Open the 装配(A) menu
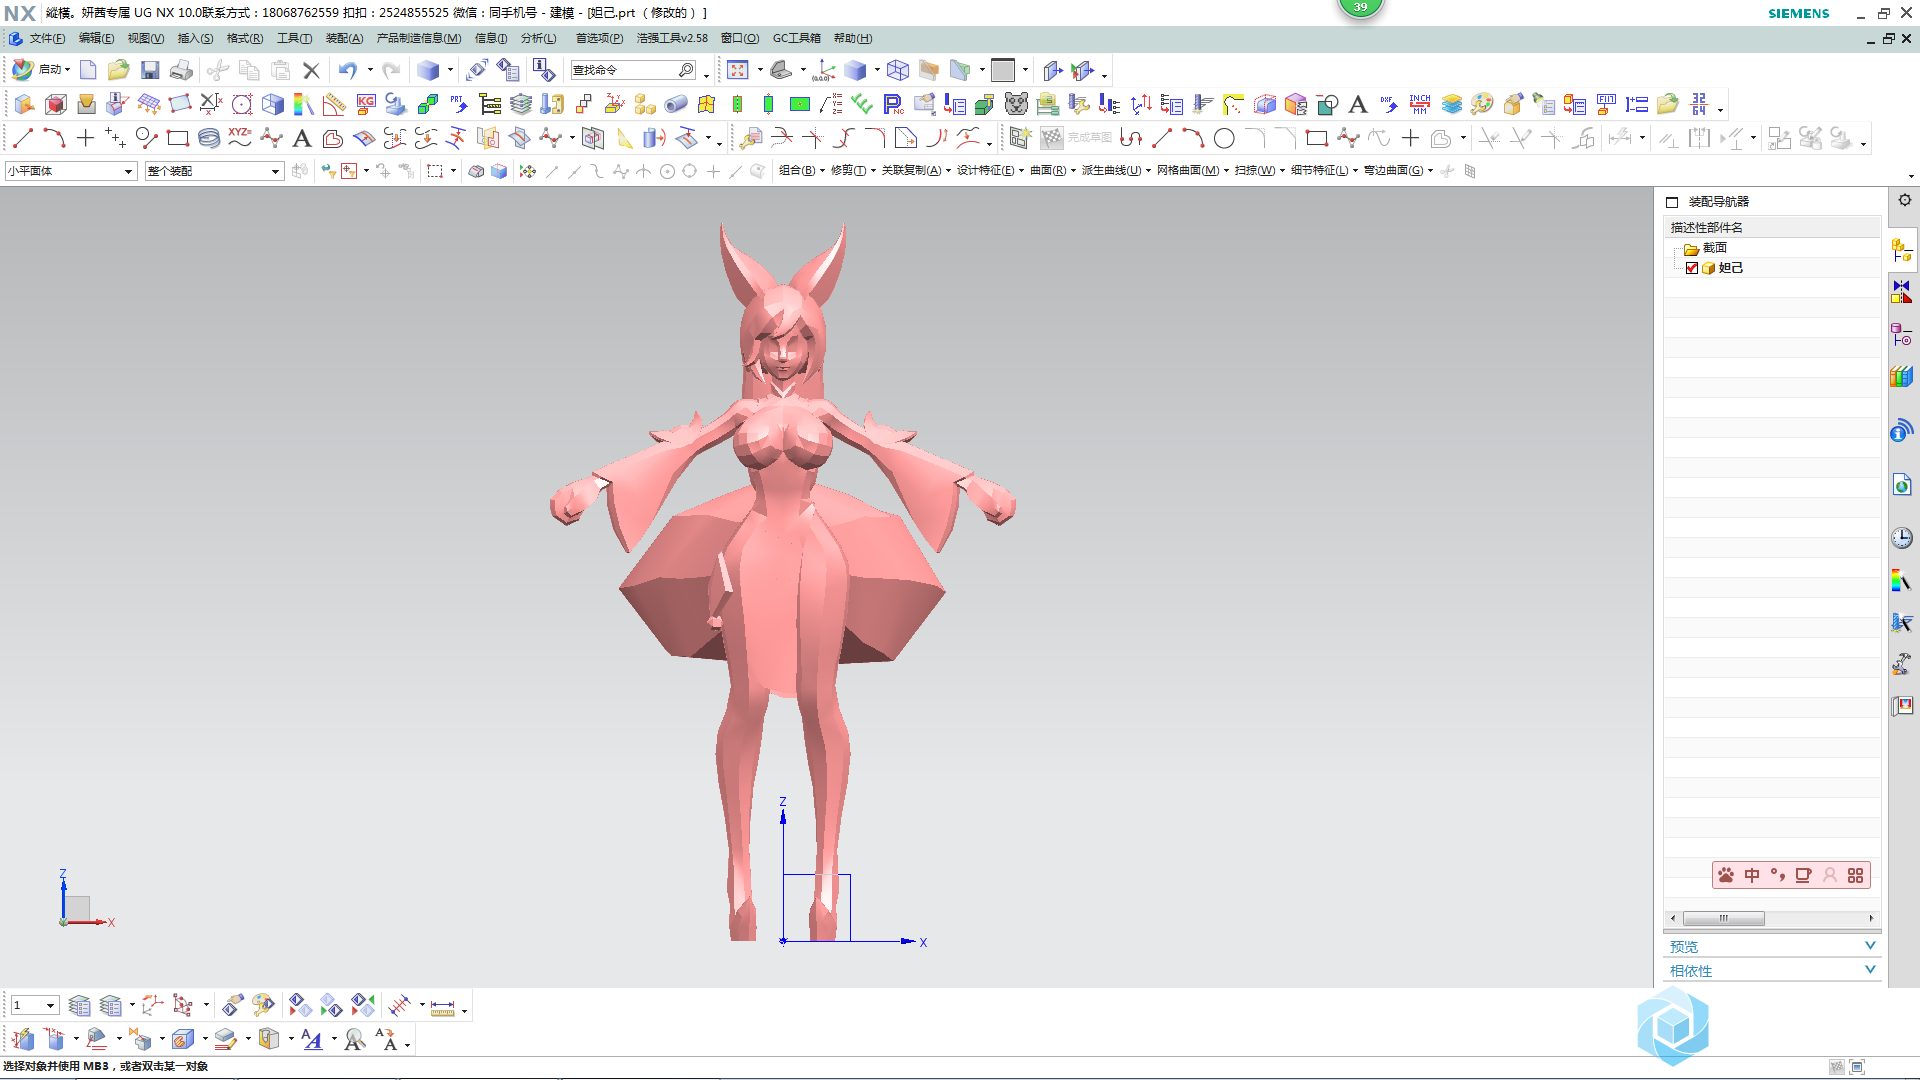This screenshot has width=1920, height=1080. 344,38
